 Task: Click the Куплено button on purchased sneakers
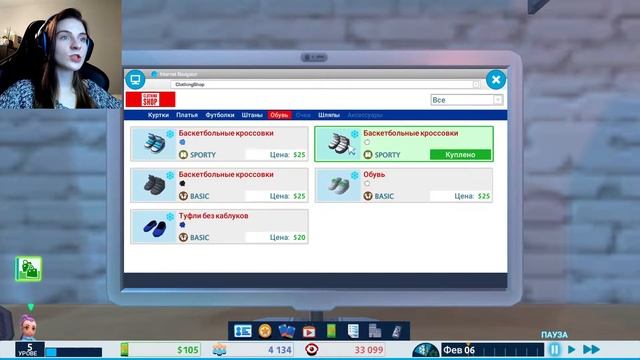coord(460,155)
